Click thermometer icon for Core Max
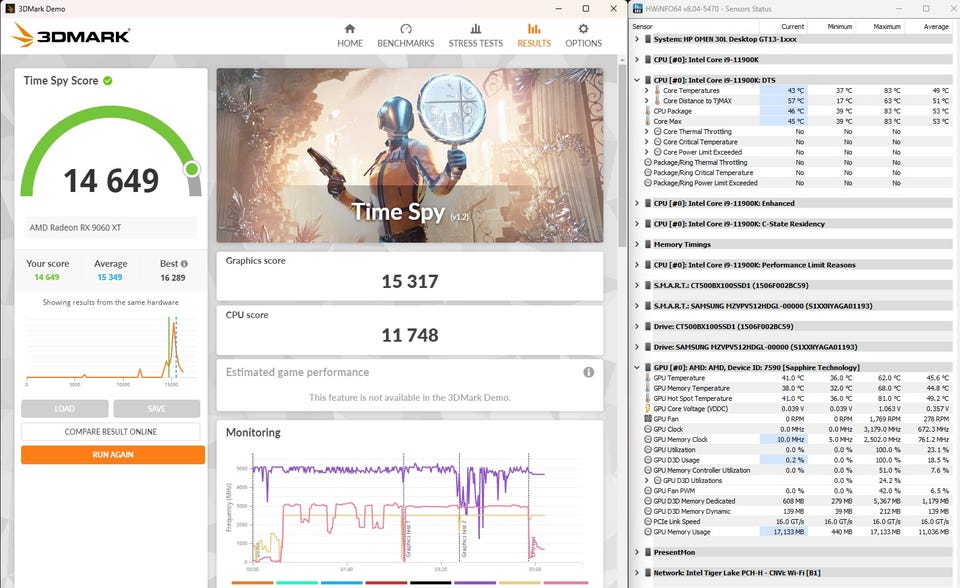 pos(648,121)
